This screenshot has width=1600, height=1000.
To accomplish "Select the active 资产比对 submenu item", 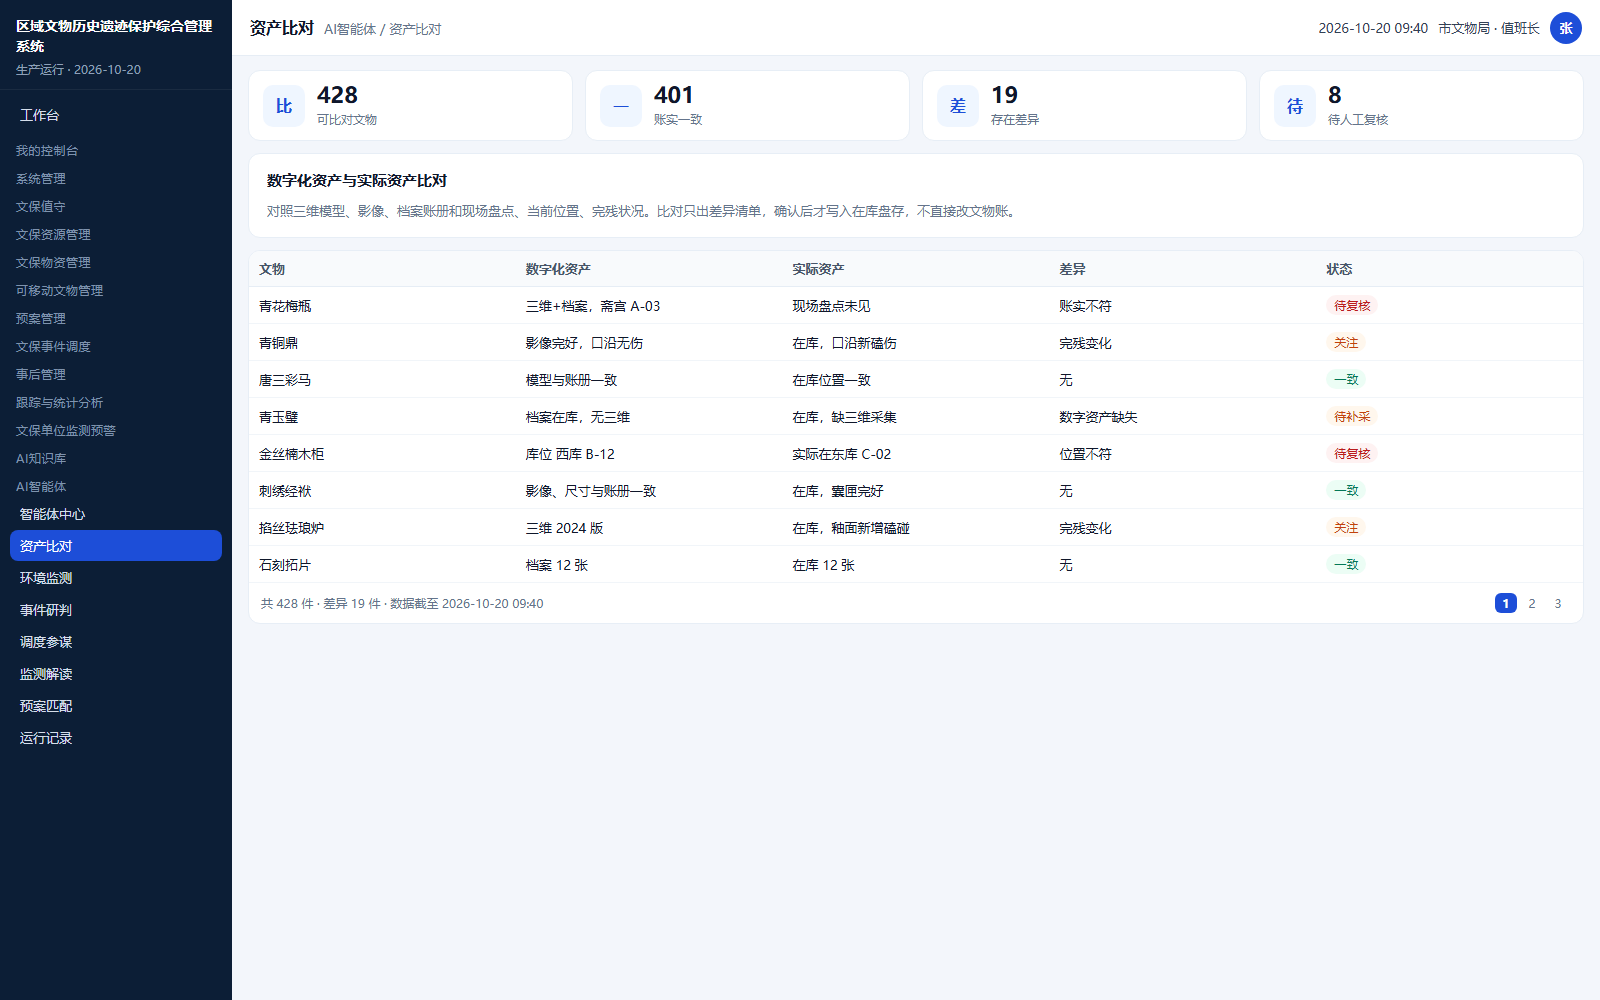I will [116, 546].
